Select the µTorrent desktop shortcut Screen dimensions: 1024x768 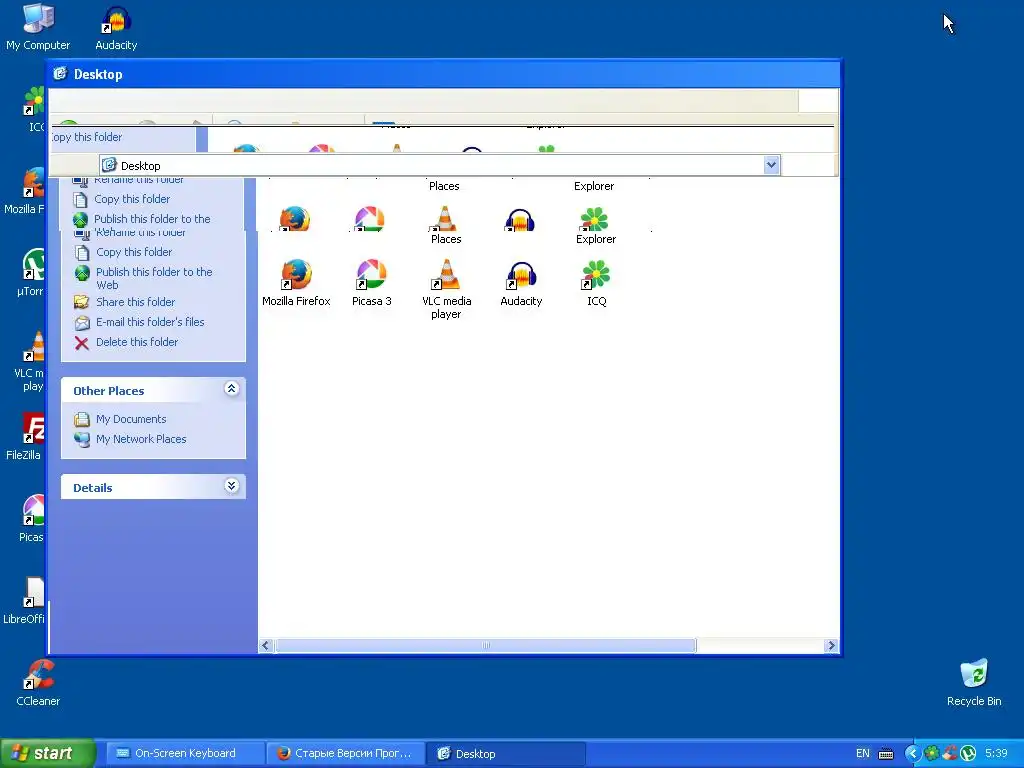(31, 272)
